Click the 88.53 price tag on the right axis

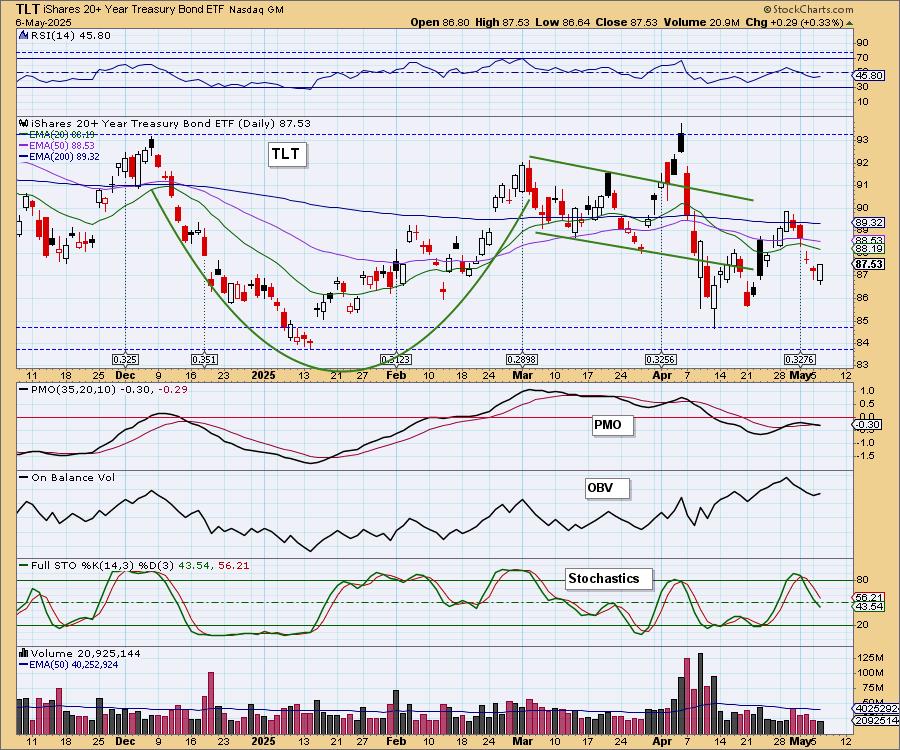(869, 240)
